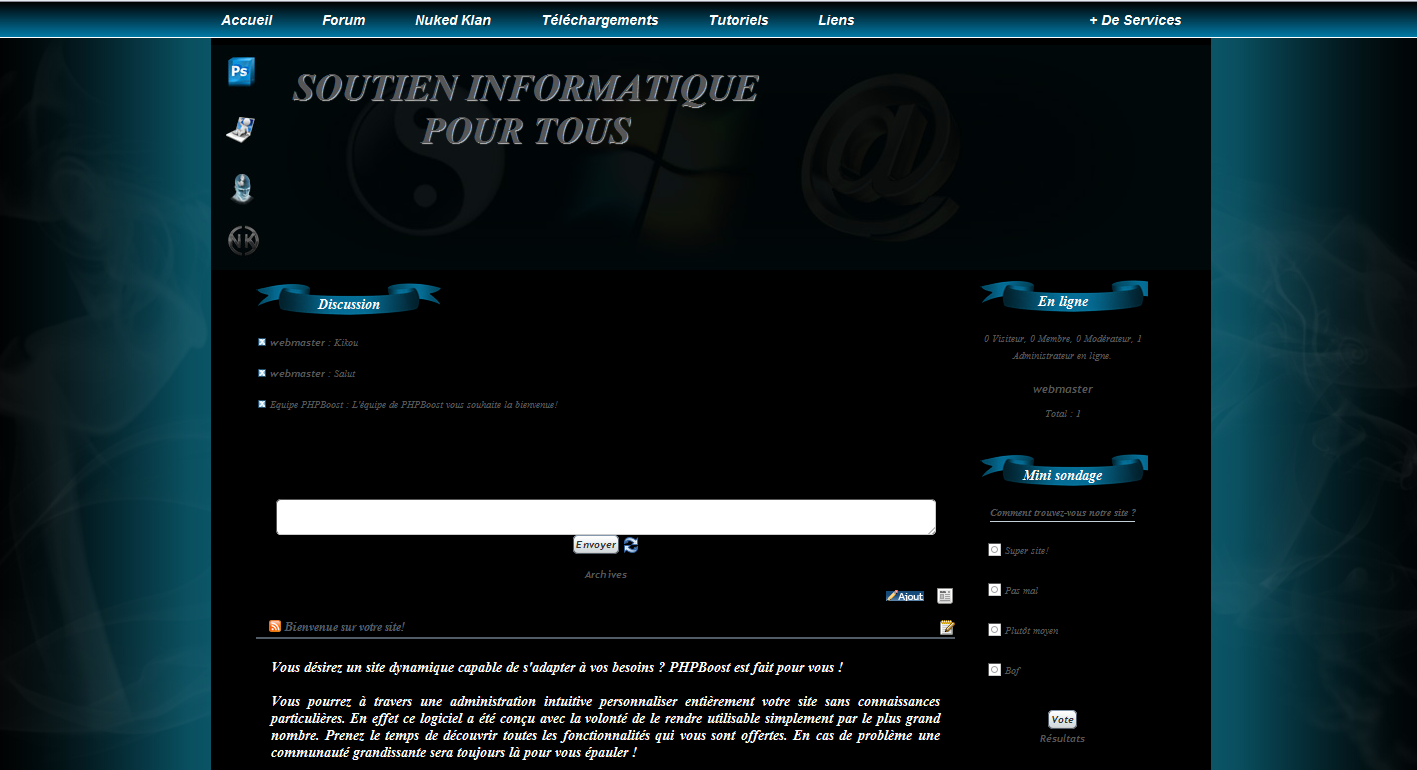Click inside the discussion message text box

click(606, 517)
